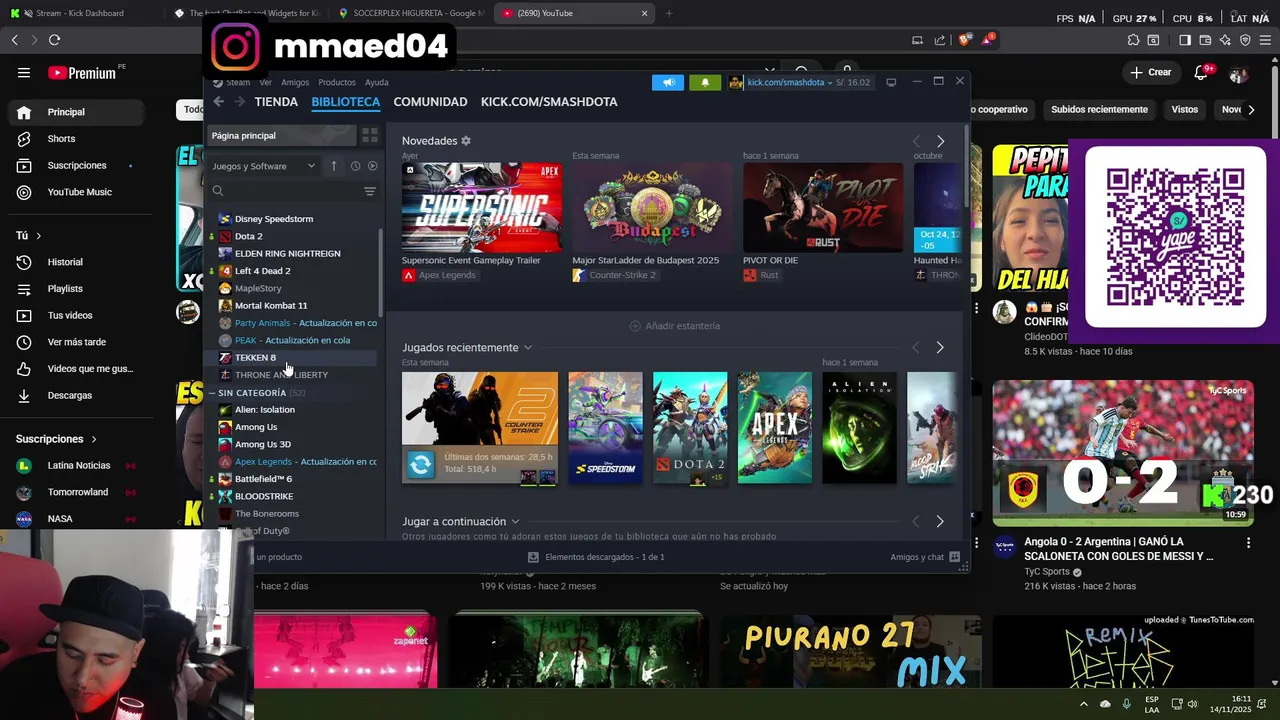Switch to Stream - Kick Dashboard browser tab
The width and height of the screenshot is (1280, 720).
click(80, 13)
